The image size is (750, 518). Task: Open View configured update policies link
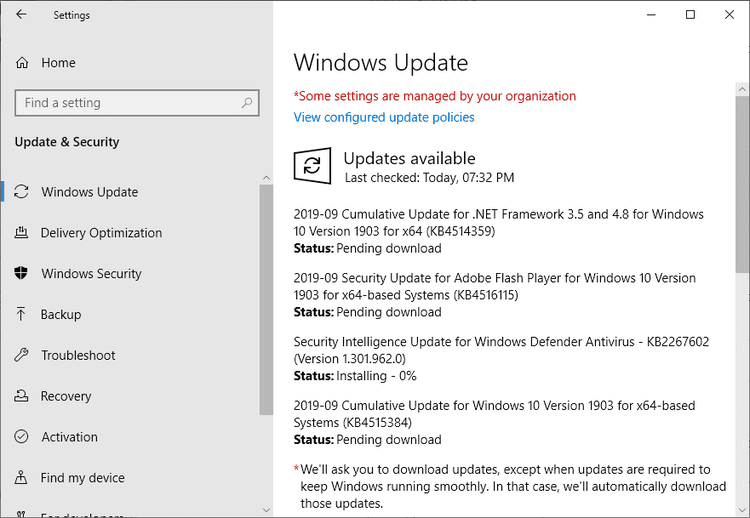click(x=384, y=117)
